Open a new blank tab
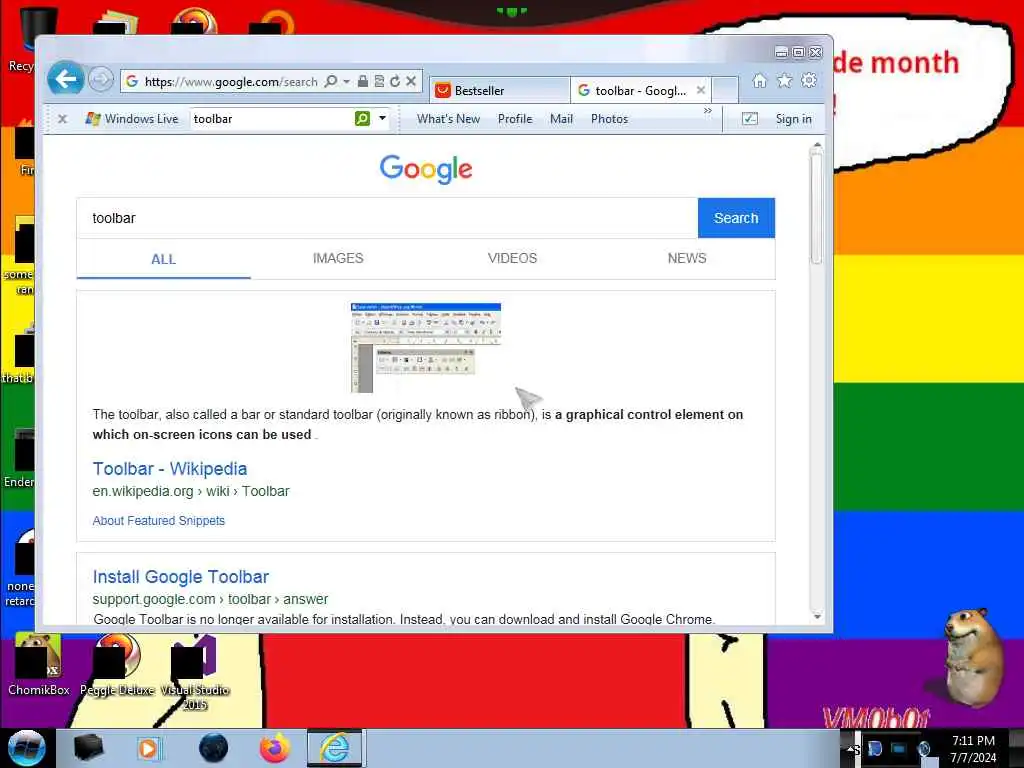 pyautogui.click(x=725, y=90)
